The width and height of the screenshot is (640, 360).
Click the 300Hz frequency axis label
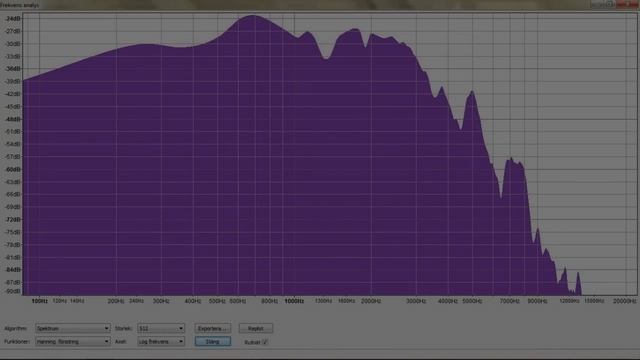tap(161, 301)
